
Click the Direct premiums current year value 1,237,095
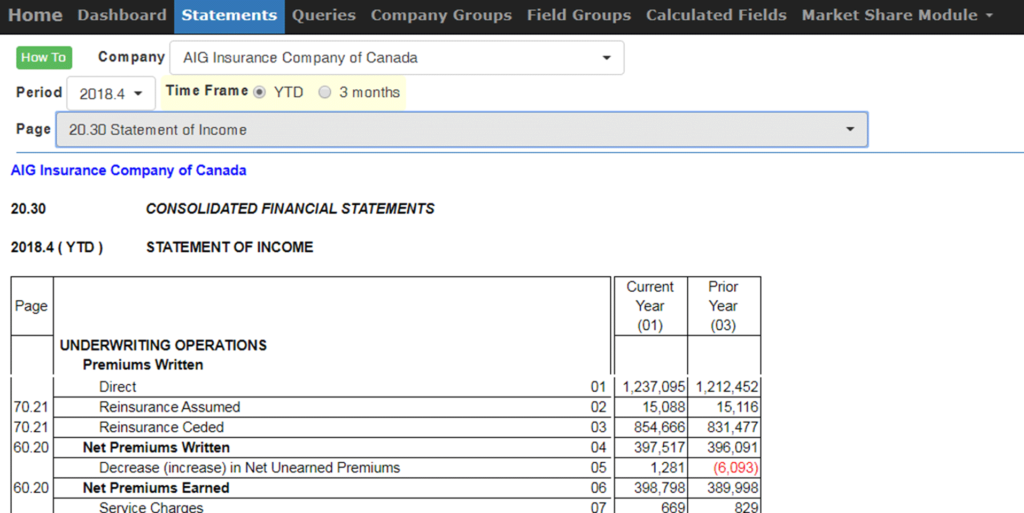point(653,387)
